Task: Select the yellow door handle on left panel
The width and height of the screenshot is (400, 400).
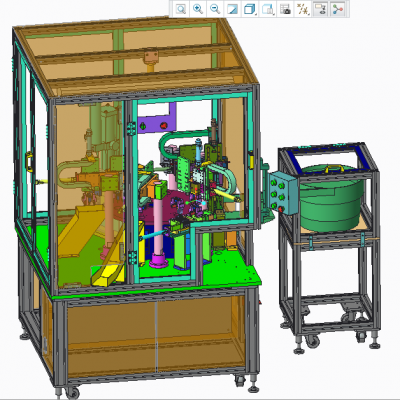Action: tap(29, 162)
